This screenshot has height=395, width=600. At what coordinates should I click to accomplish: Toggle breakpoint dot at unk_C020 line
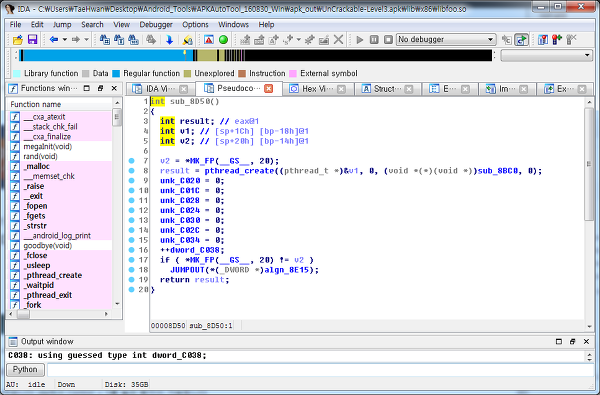coord(132,181)
